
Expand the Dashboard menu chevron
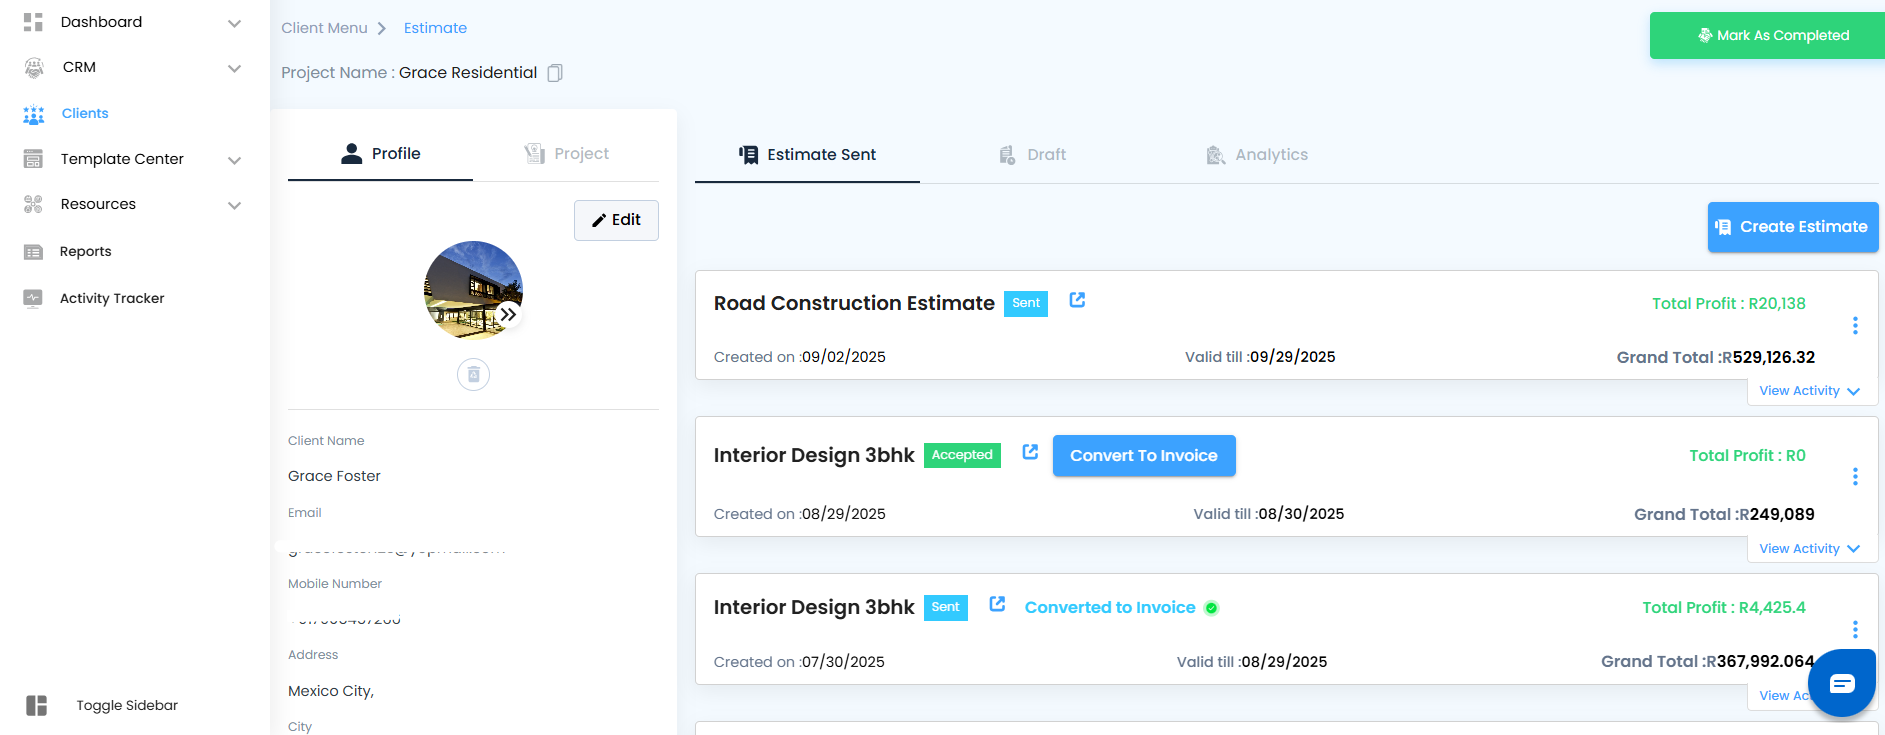tap(234, 23)
